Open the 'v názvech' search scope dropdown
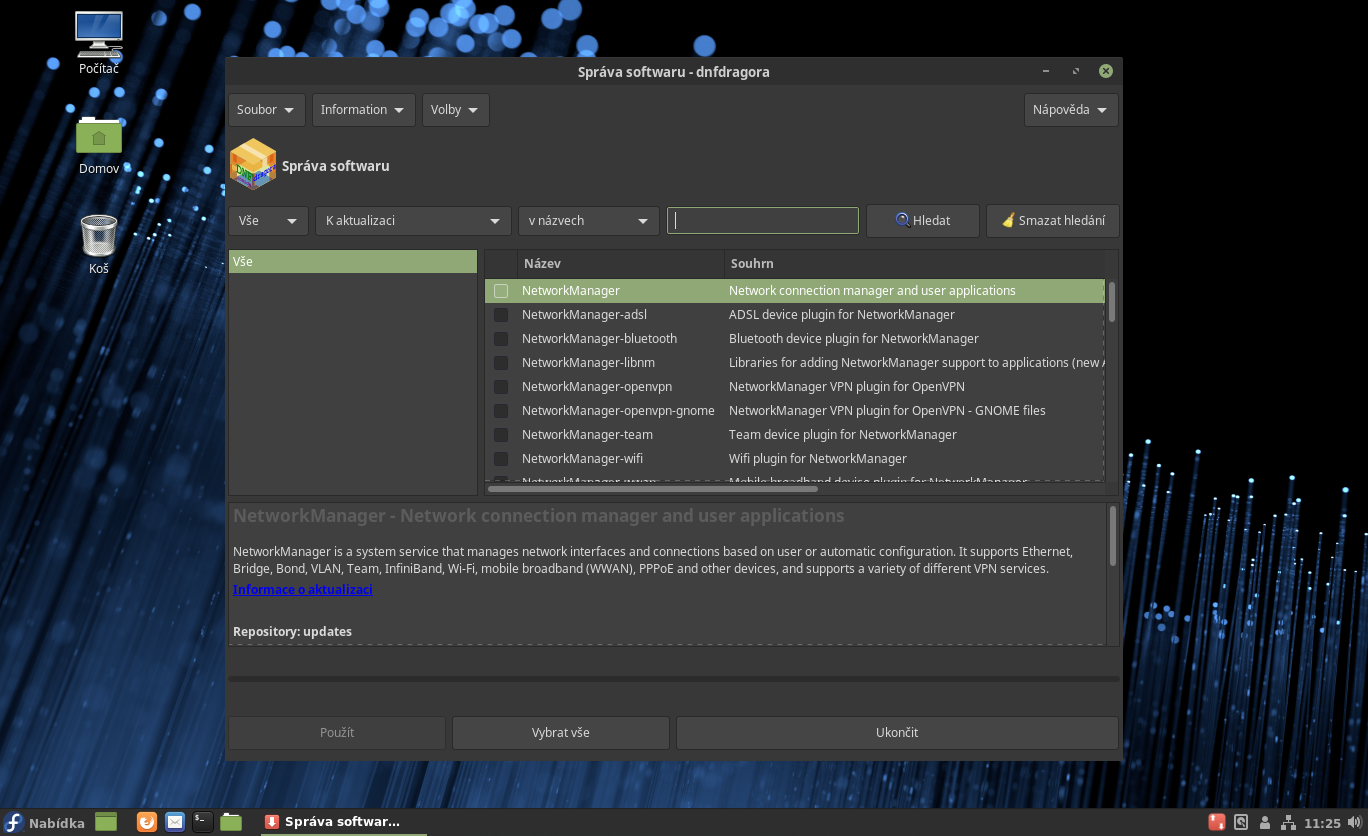Screen dimensions: 1368x836 (588, 221)
